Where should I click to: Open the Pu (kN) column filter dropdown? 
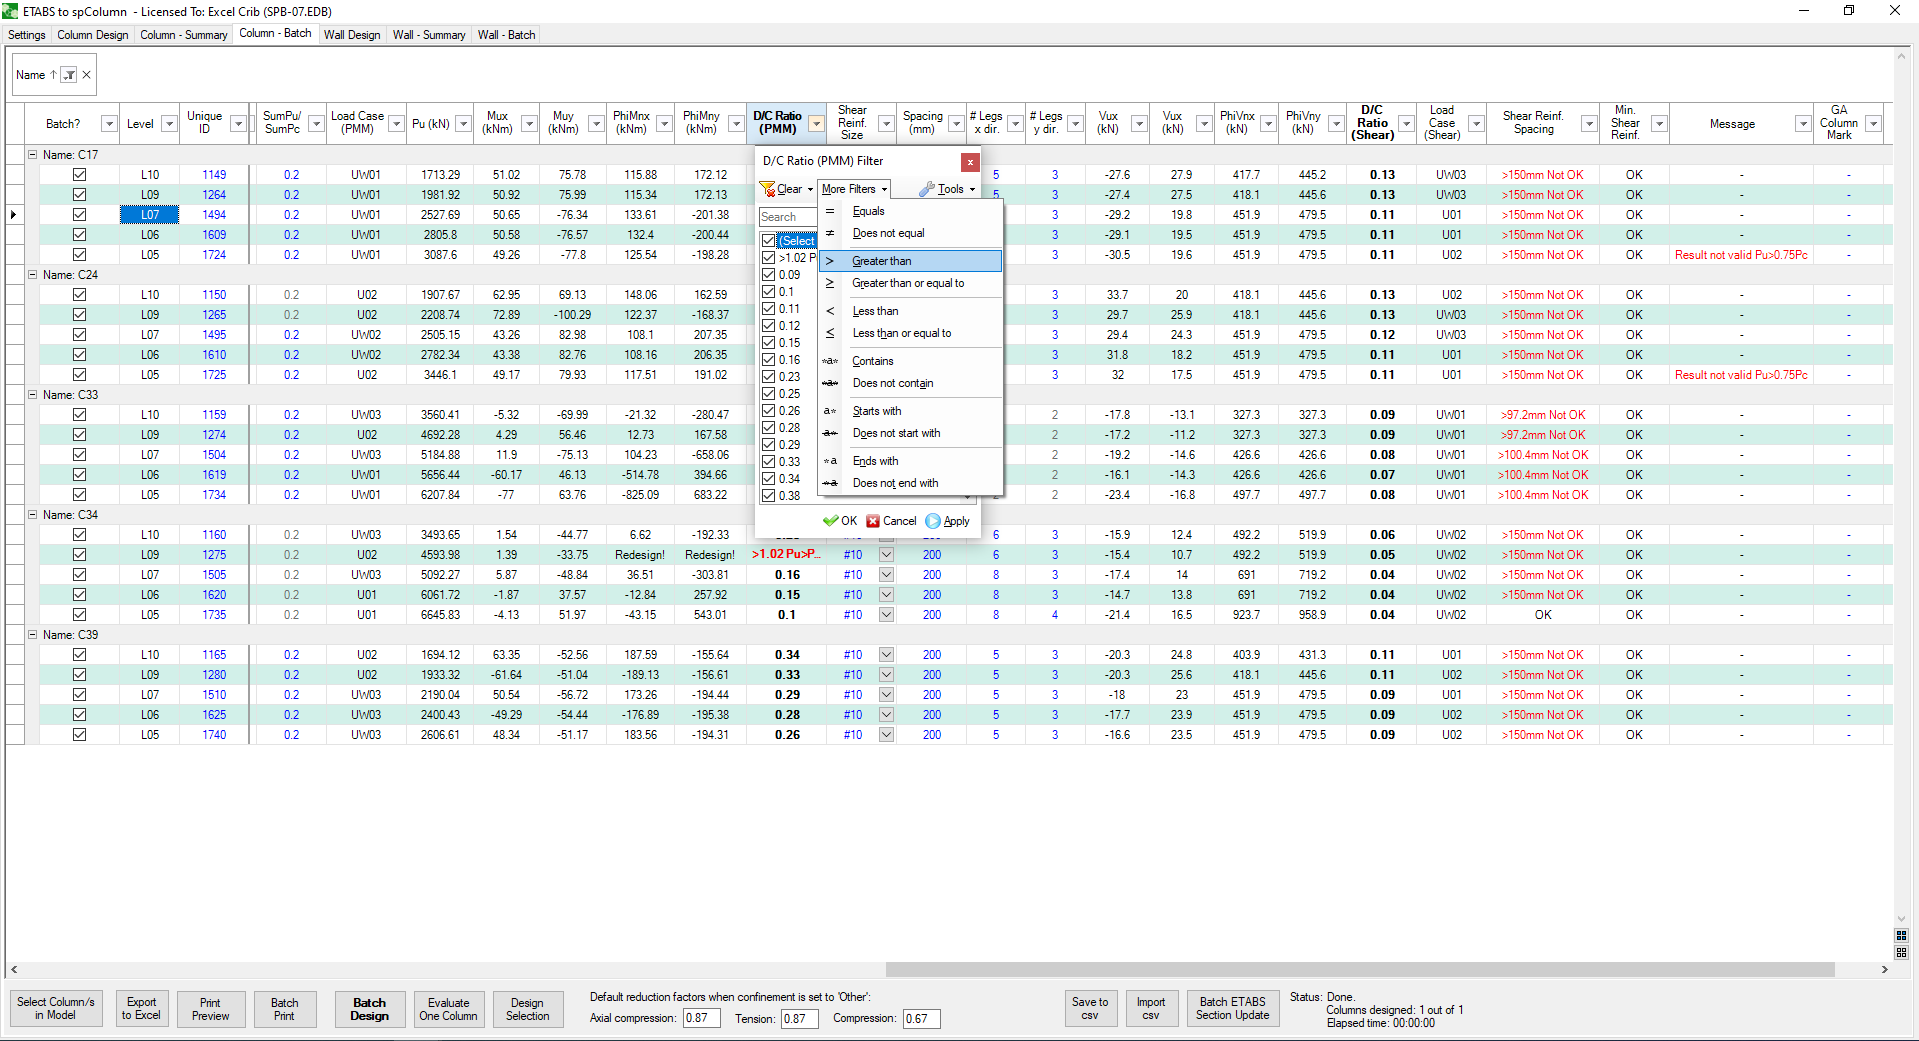tap(463, 124)
